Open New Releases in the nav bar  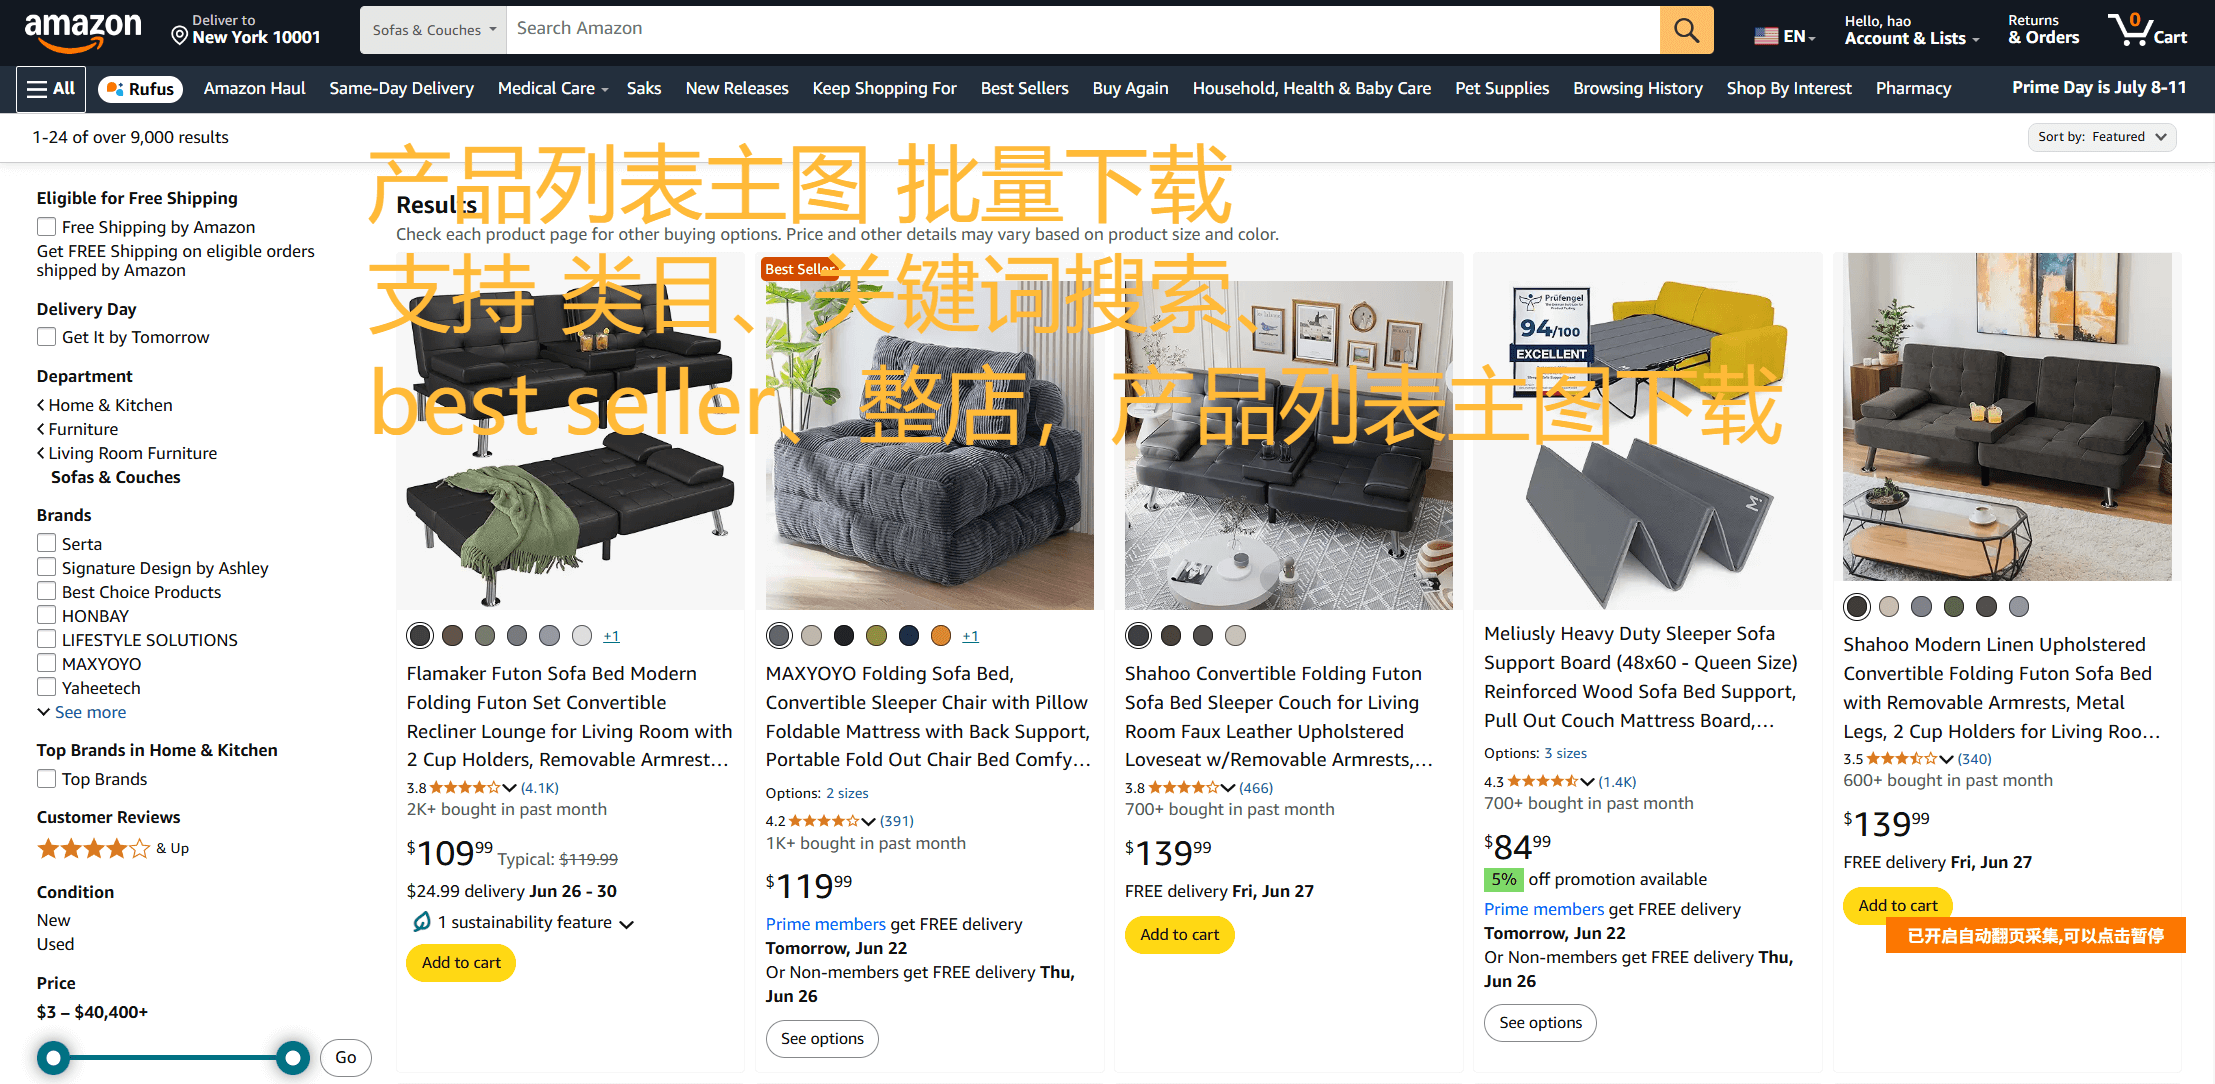click(x=737, y=89)
